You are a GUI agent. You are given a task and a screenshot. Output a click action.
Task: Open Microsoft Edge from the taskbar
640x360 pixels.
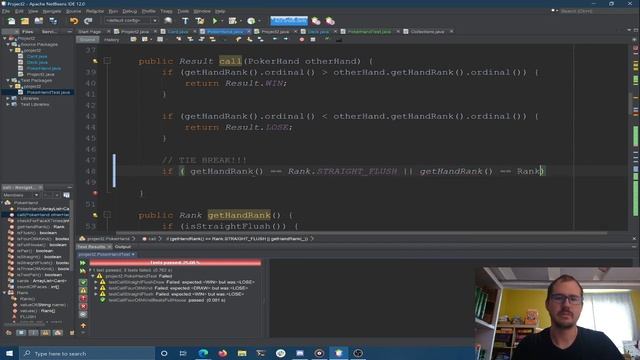tap(203, 353)
